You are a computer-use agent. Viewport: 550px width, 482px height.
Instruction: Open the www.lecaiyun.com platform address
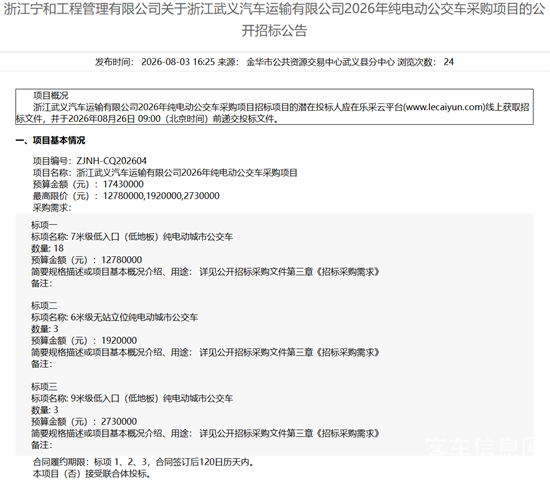[x=445, y=107]
